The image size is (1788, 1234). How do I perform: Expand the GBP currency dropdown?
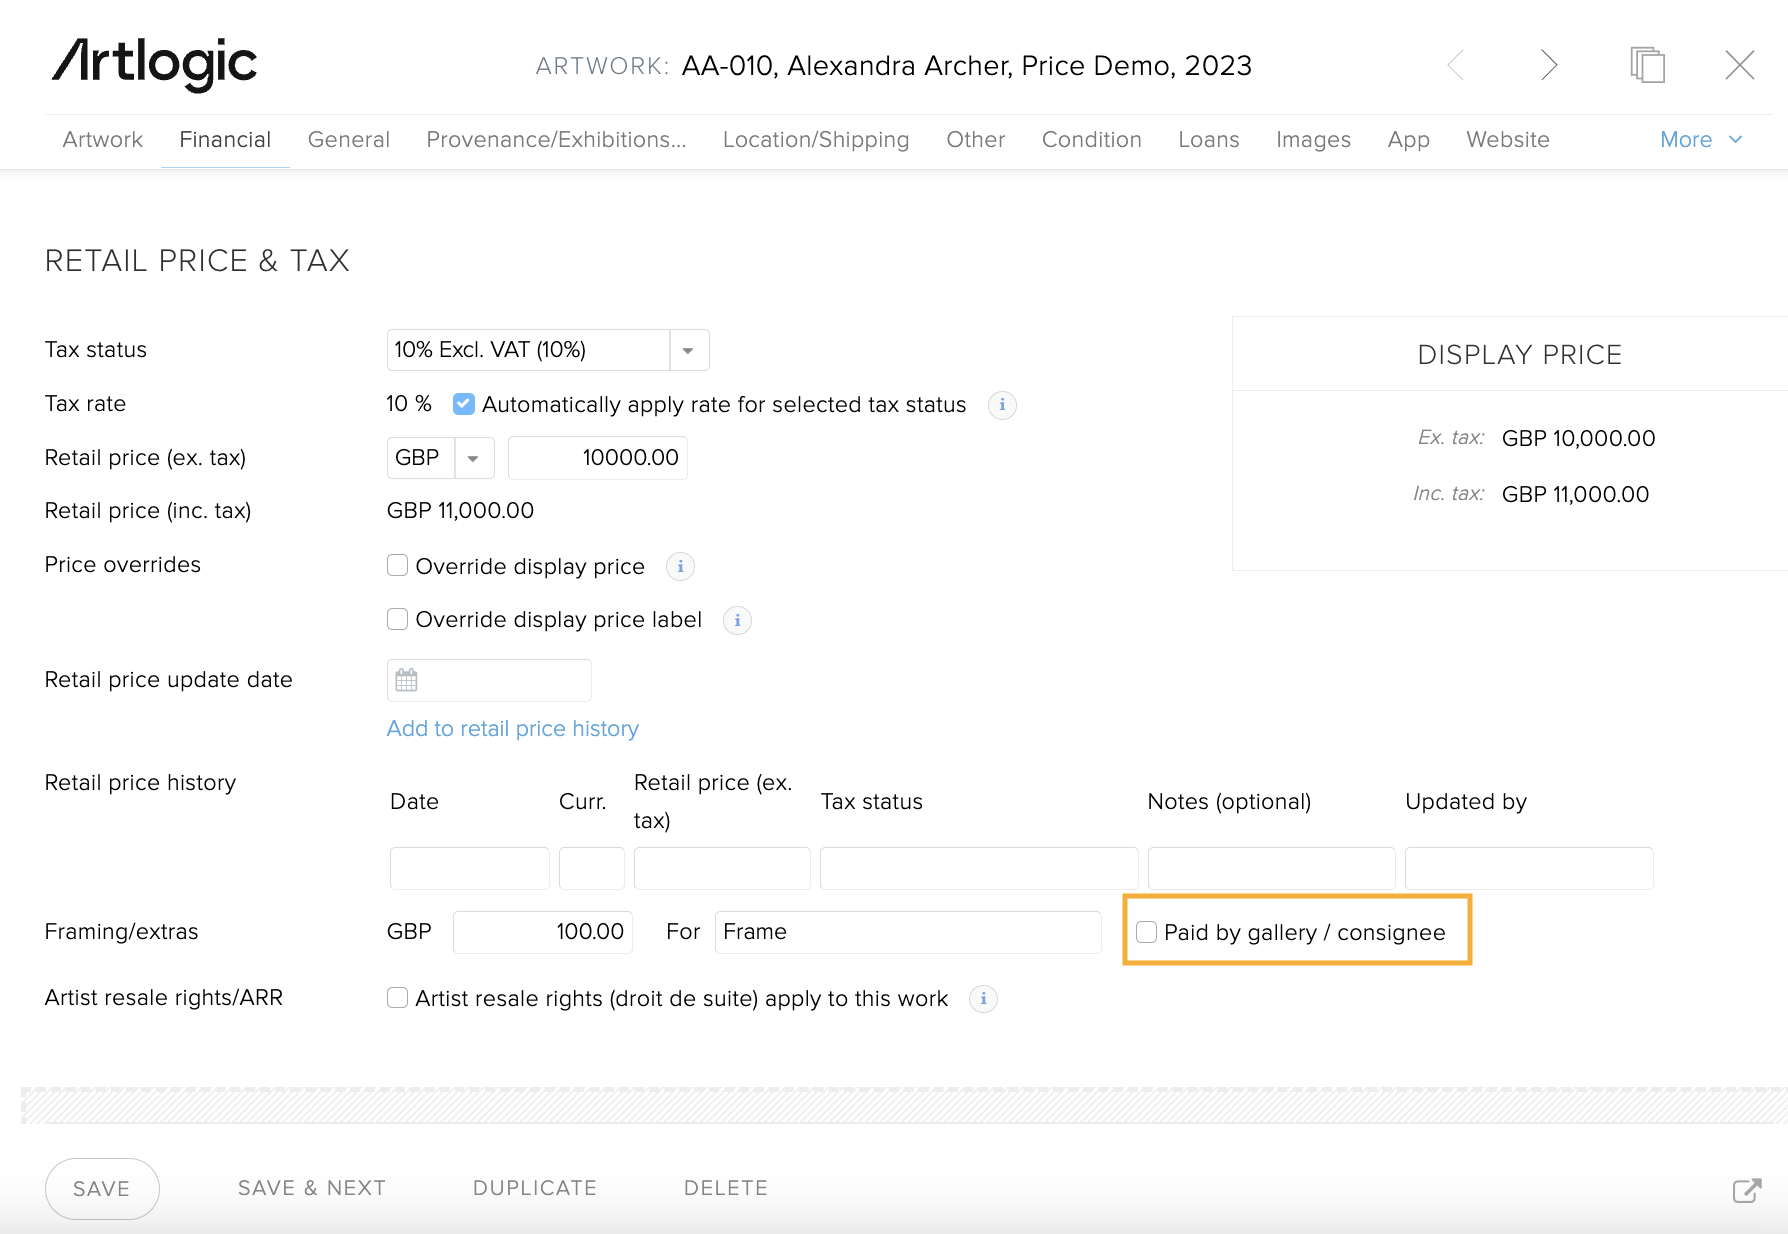tap(474, 459)
